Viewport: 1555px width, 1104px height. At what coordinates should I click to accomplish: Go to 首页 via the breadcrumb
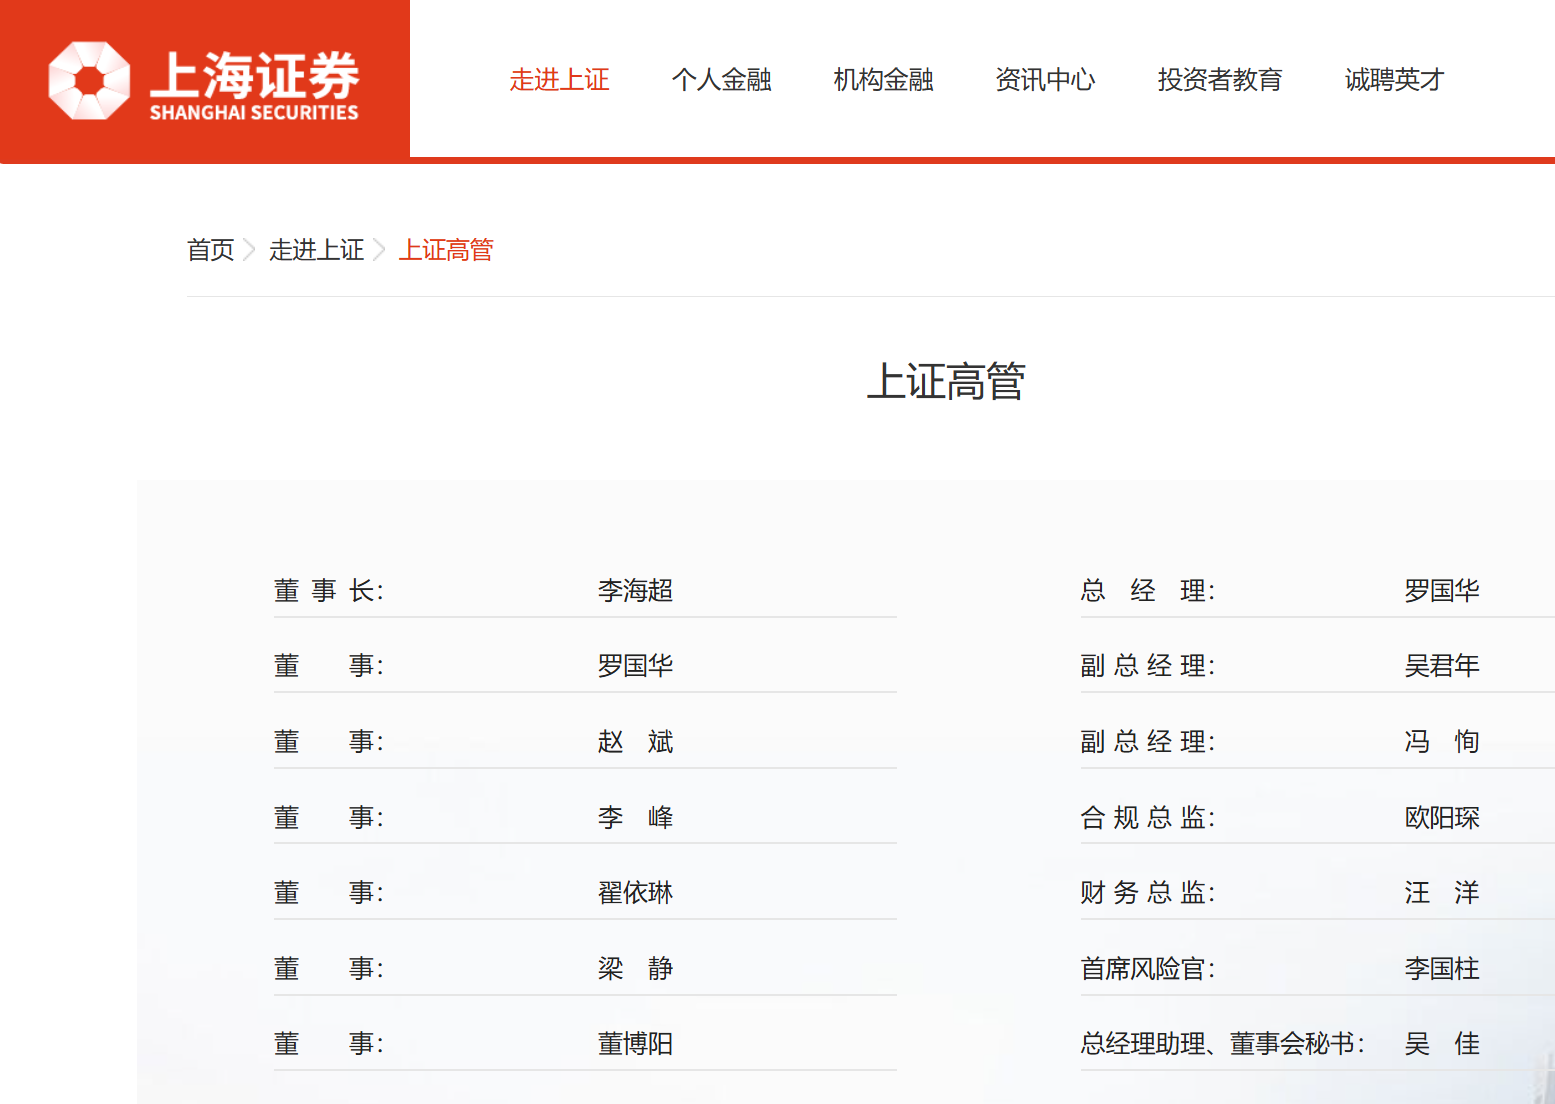tap(210, 250)
